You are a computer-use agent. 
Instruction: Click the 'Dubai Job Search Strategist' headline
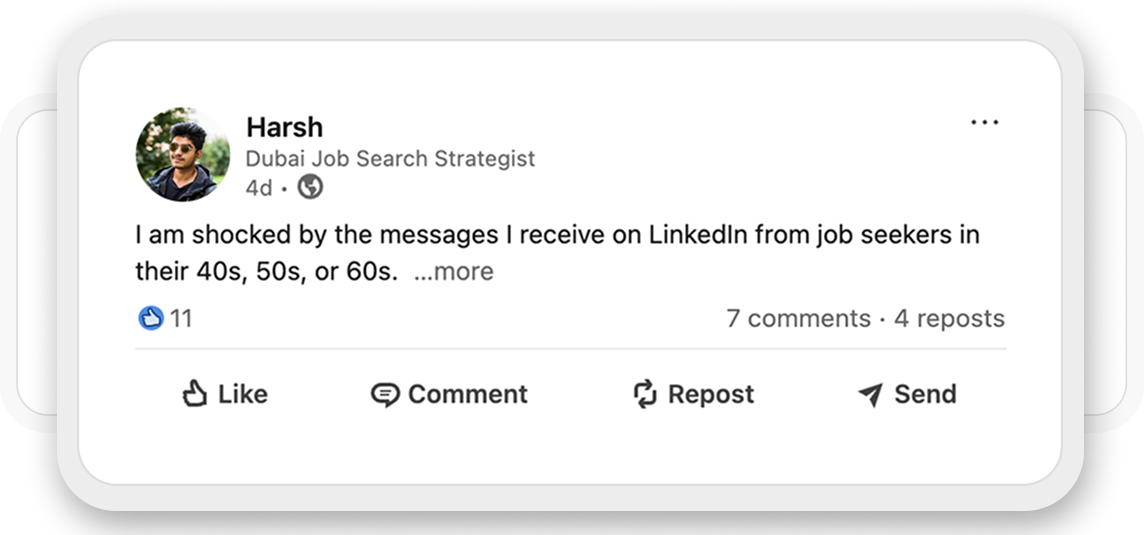(390, 159)
